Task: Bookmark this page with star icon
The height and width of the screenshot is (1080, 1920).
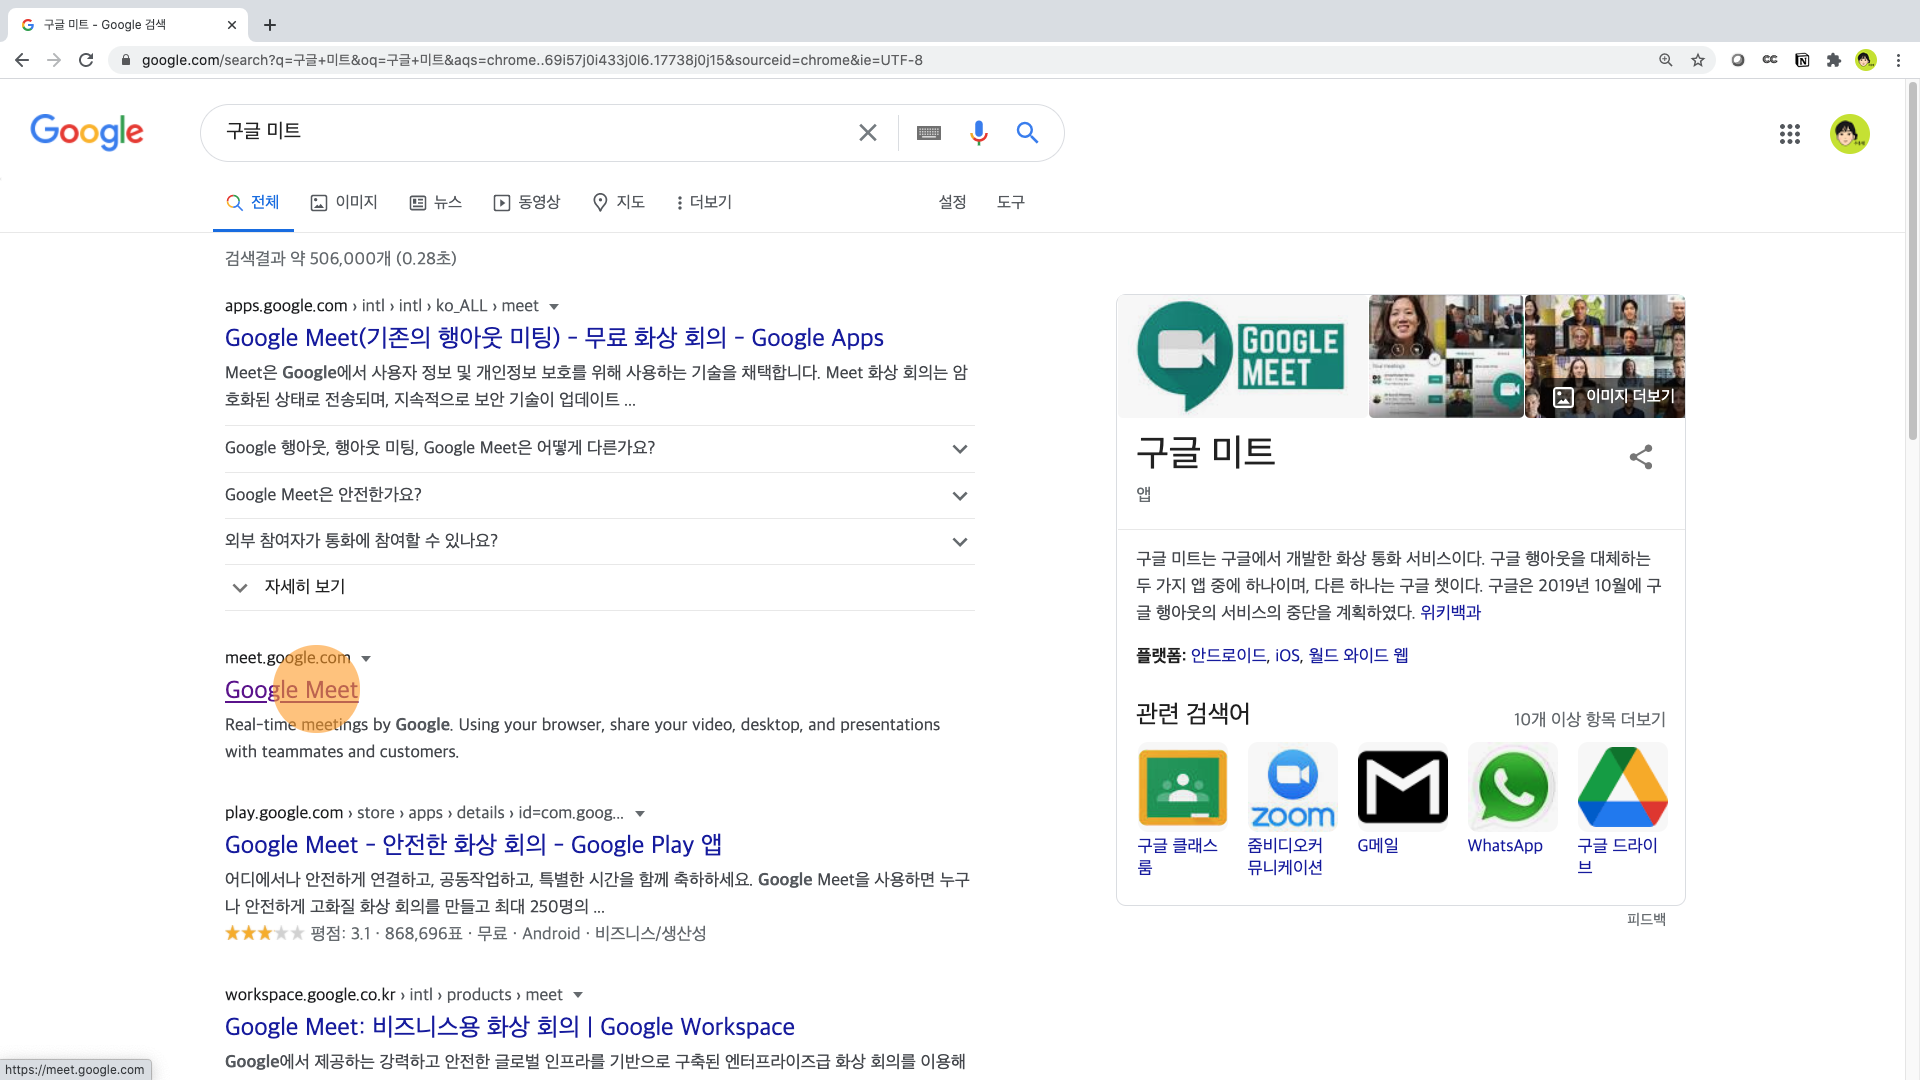Action: [1698, 60]
